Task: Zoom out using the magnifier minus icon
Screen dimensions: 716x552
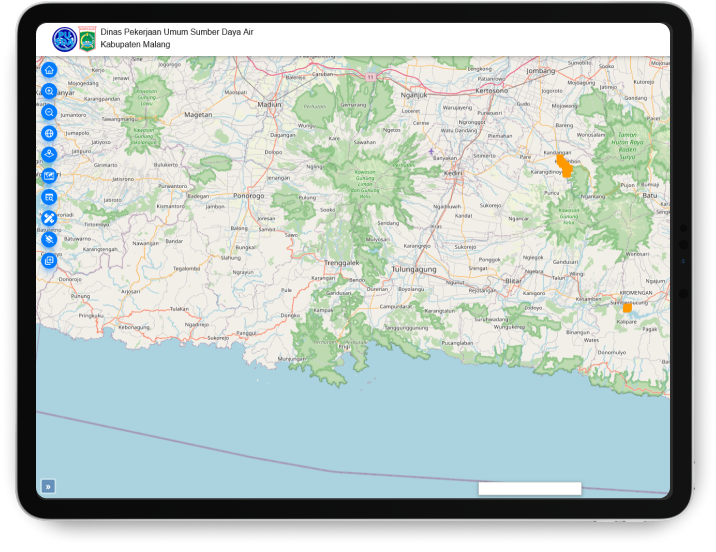Action: click(49, 112)
